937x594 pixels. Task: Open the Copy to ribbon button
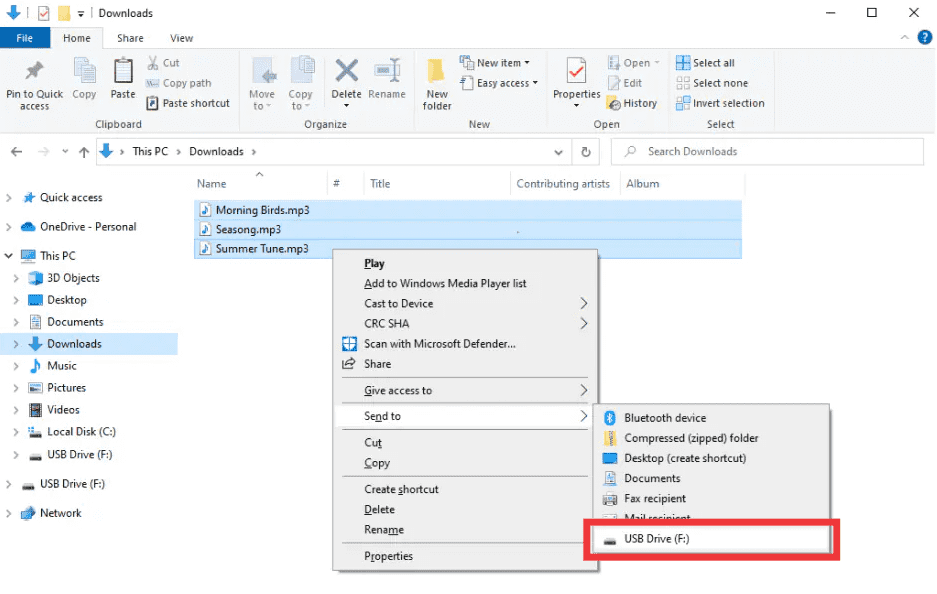pos(301,83)
